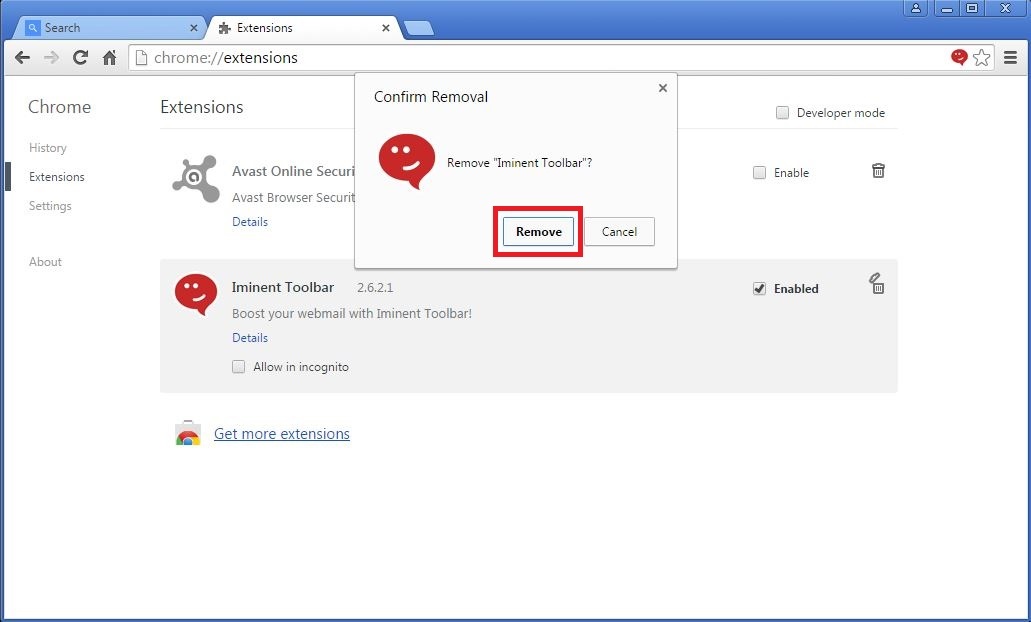Close the Confirm Removal dialog with X
1031x622 pixels.
click(x=663, y=88)
